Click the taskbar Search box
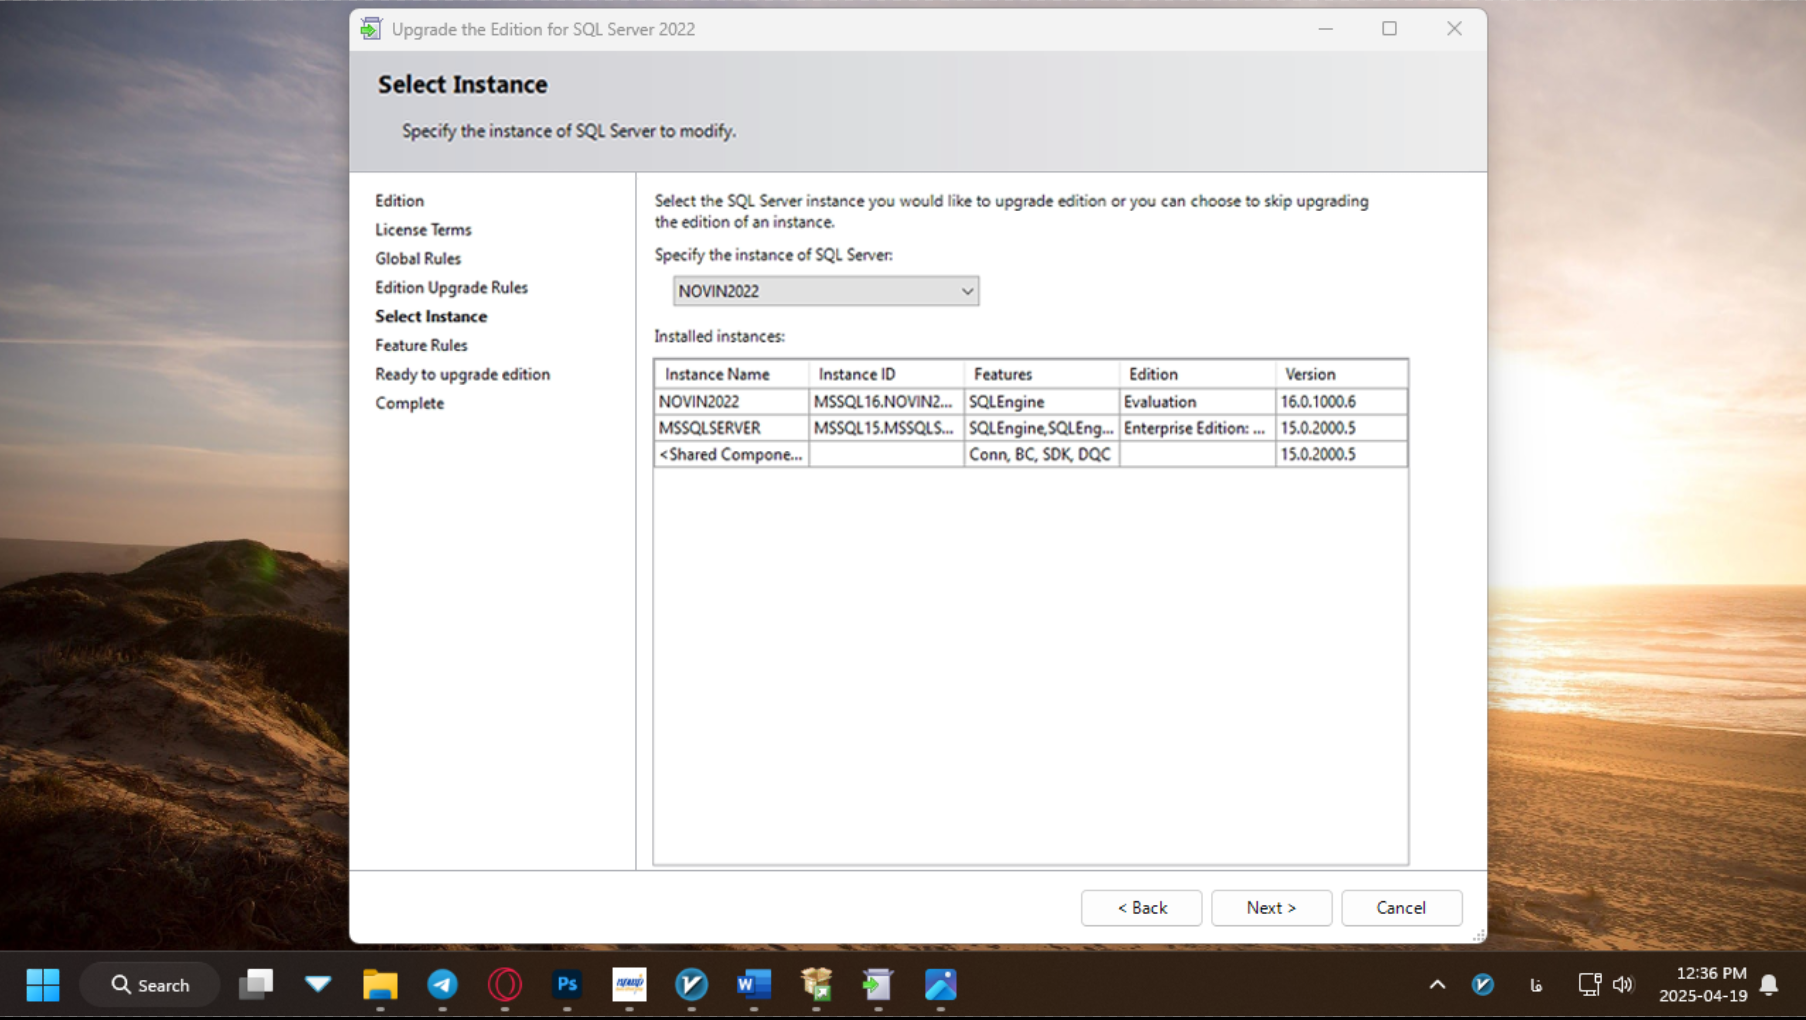The image size is (1806, 1020). click(x=150, y=985)
